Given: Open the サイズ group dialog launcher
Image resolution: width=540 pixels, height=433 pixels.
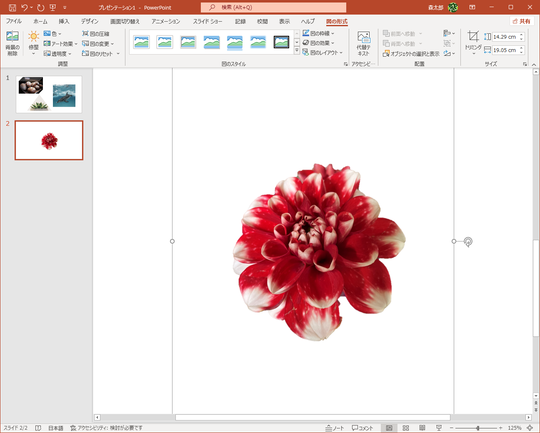Looking at the screenshot, I should [525, 64].
